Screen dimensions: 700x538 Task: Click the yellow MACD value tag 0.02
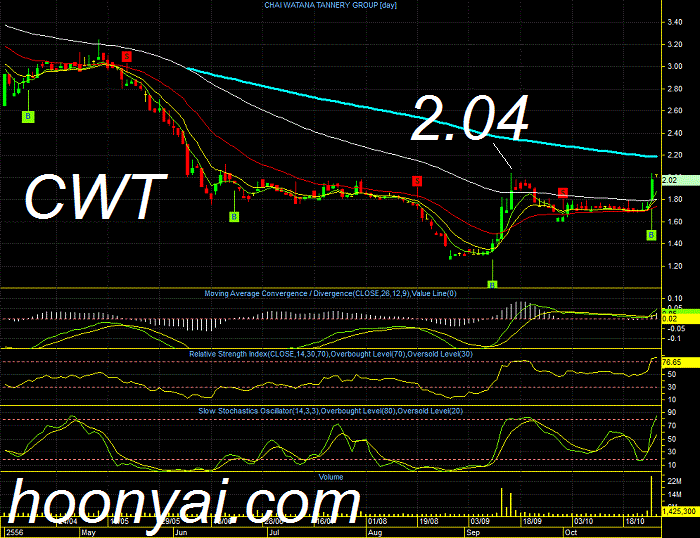tap(680, 319)
